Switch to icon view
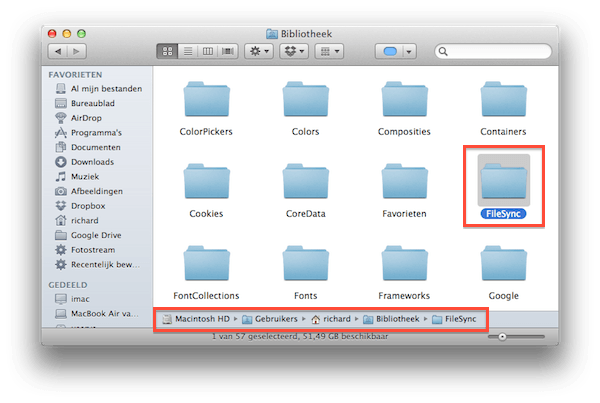Image resolution: width=600 pixels, height=403 pixels. coord(167,51)
